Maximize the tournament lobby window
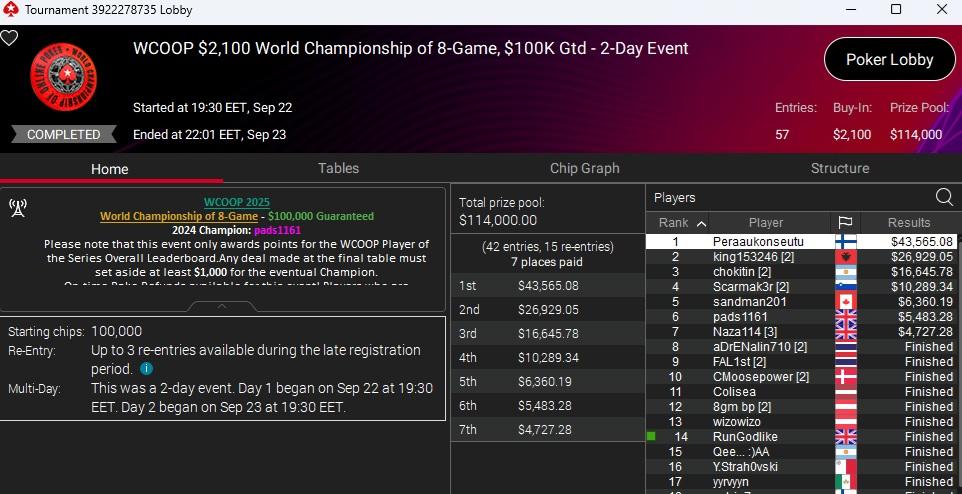The height and width of the screenshot is (494, 962). coord(896,10)
